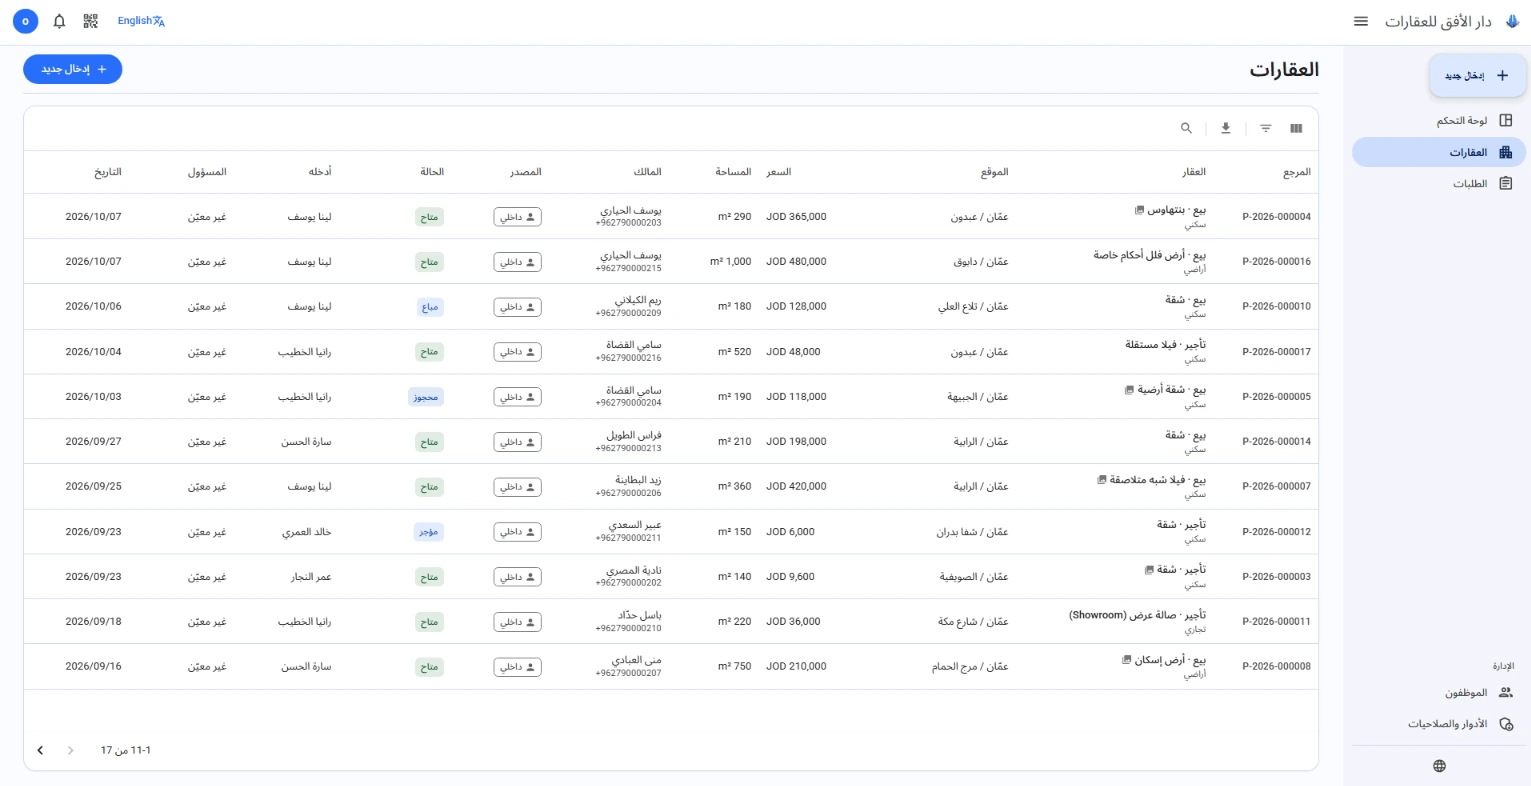Click the دار الأفق logo icon

pos(1512,21)
